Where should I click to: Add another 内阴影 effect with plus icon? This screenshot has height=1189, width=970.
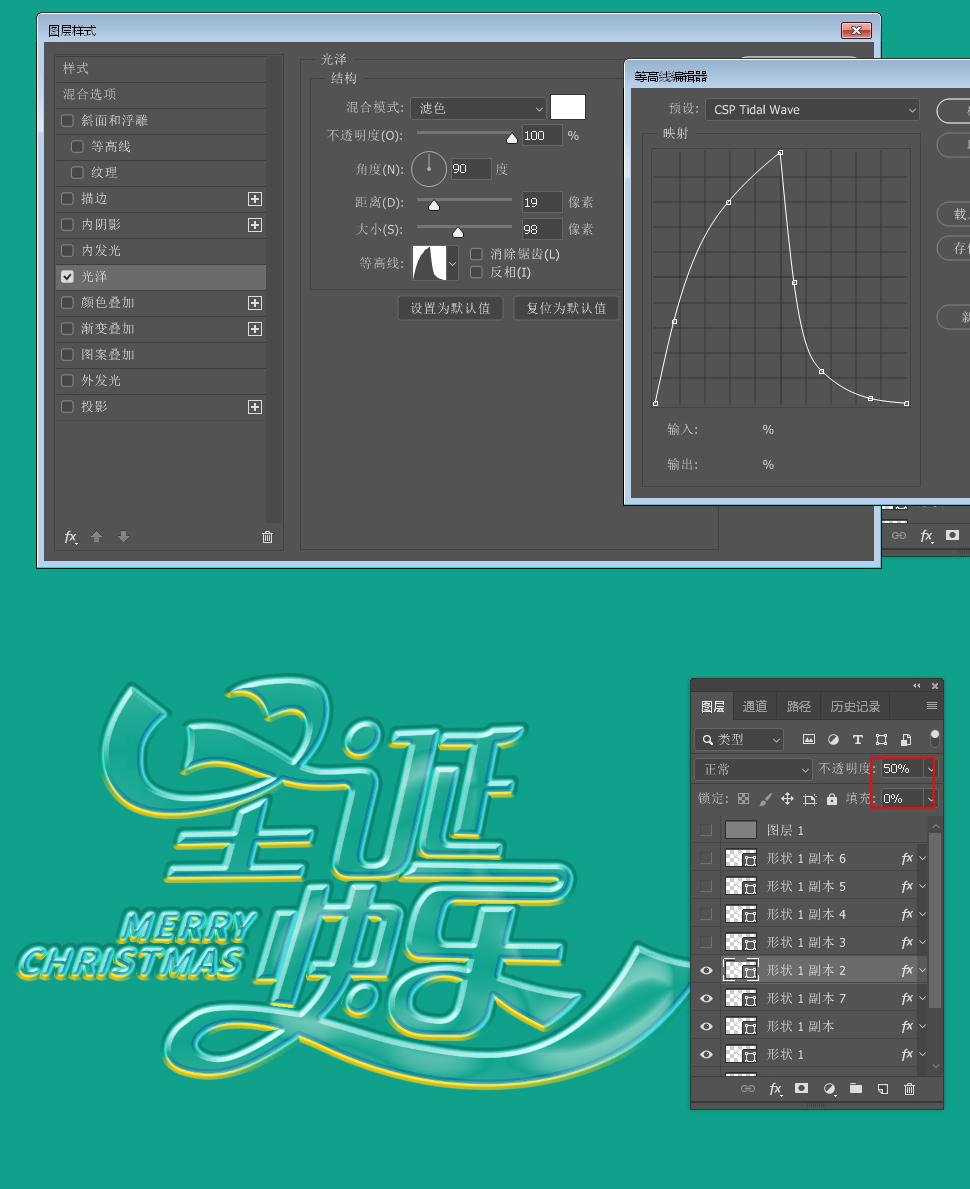255,225
